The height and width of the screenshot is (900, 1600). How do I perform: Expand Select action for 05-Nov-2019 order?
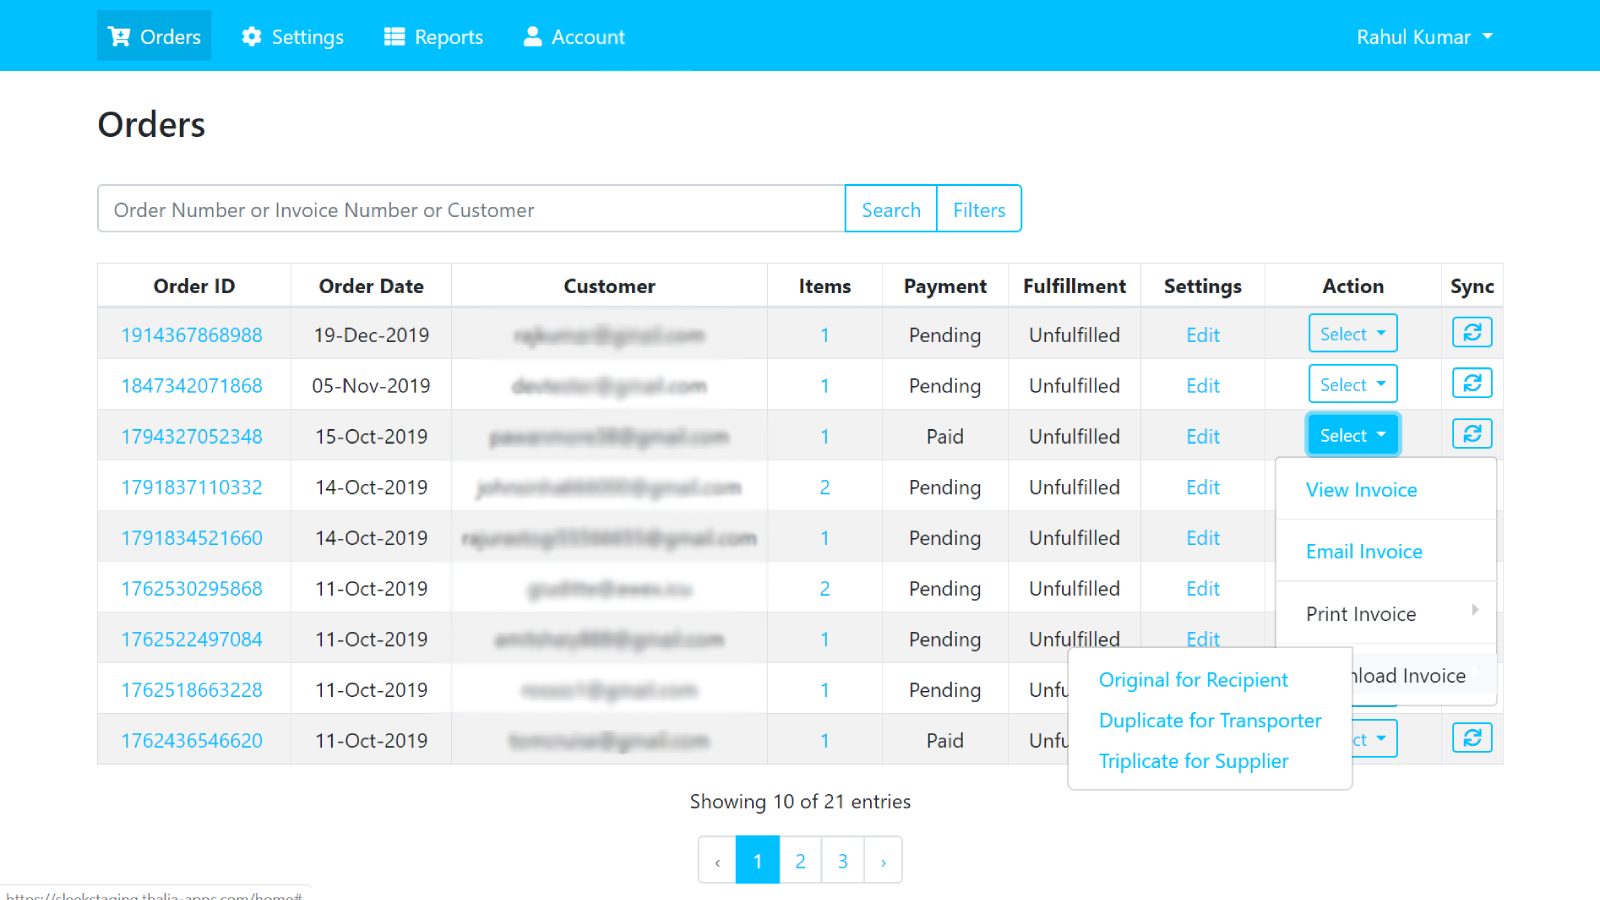click(1352, 385)
